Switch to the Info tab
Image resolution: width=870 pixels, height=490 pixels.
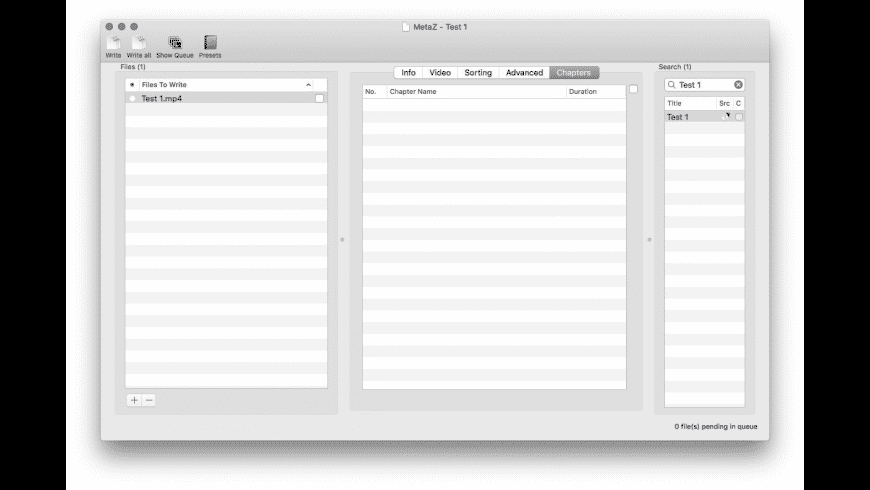click(x=408, y=73)
